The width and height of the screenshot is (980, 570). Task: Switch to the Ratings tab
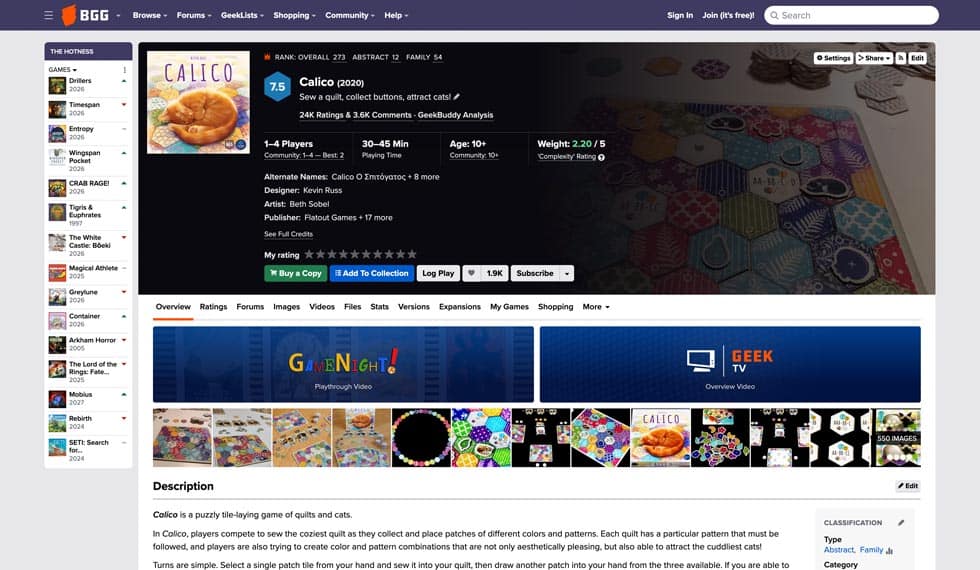coord(213,307)
